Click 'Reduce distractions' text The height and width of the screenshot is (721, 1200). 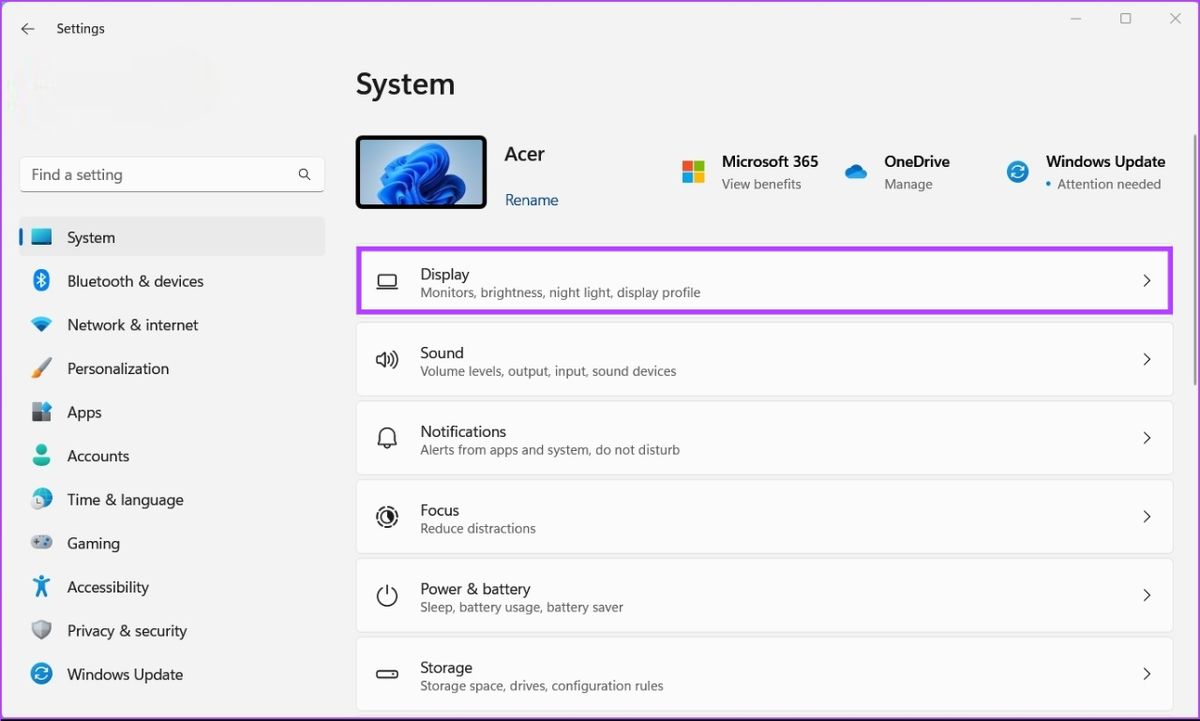(x=478, y=528)
